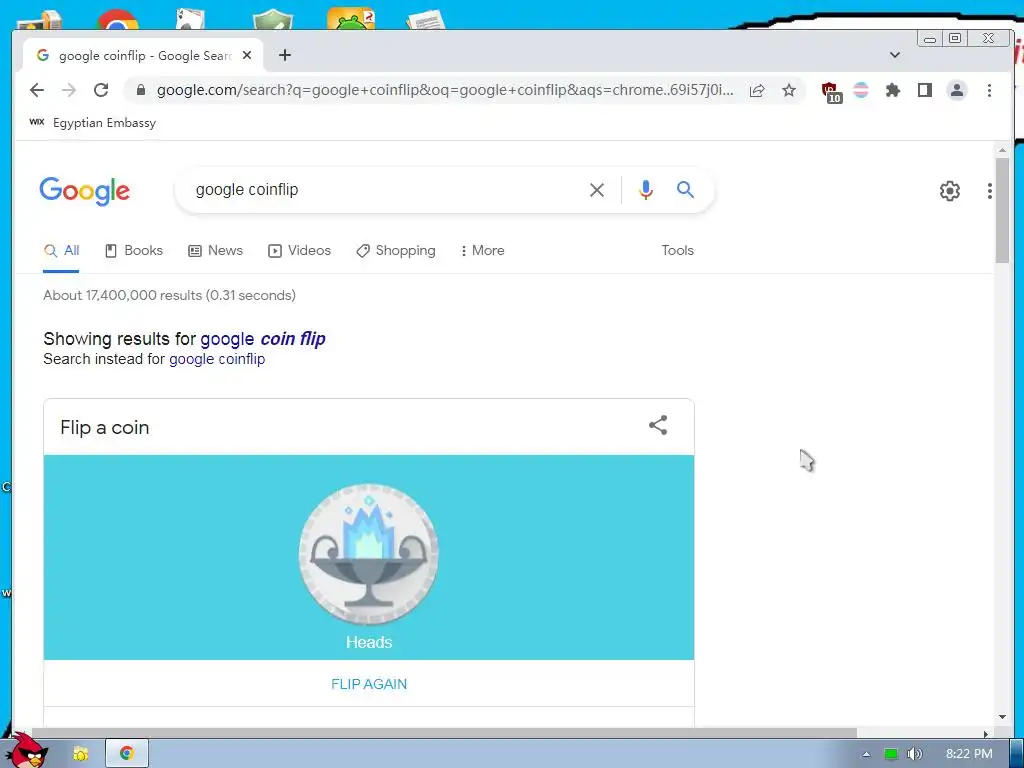Image resolution: width=1024 pixels, height=768 pixels.
Task: Share this page from address bar
Action: [757, 90]
